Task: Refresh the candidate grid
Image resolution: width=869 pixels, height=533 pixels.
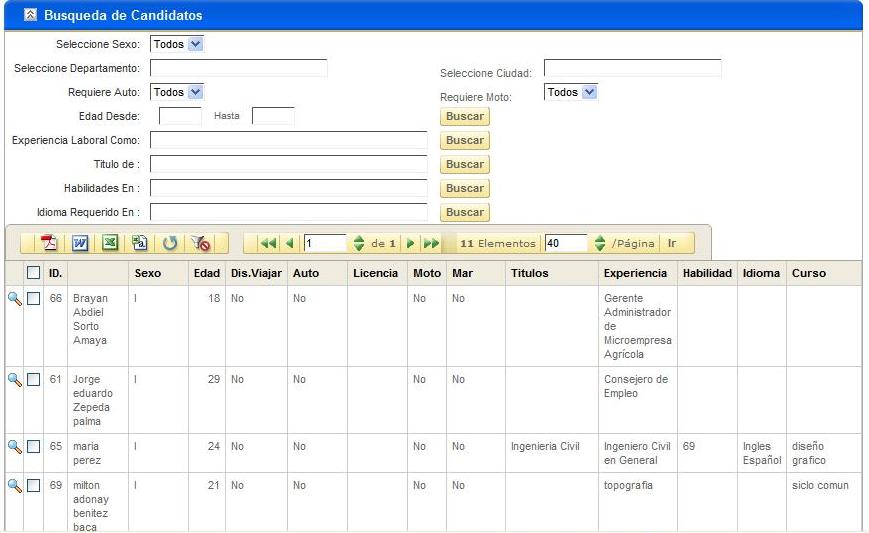Action: pyautogui.click(x=170, y=243)
